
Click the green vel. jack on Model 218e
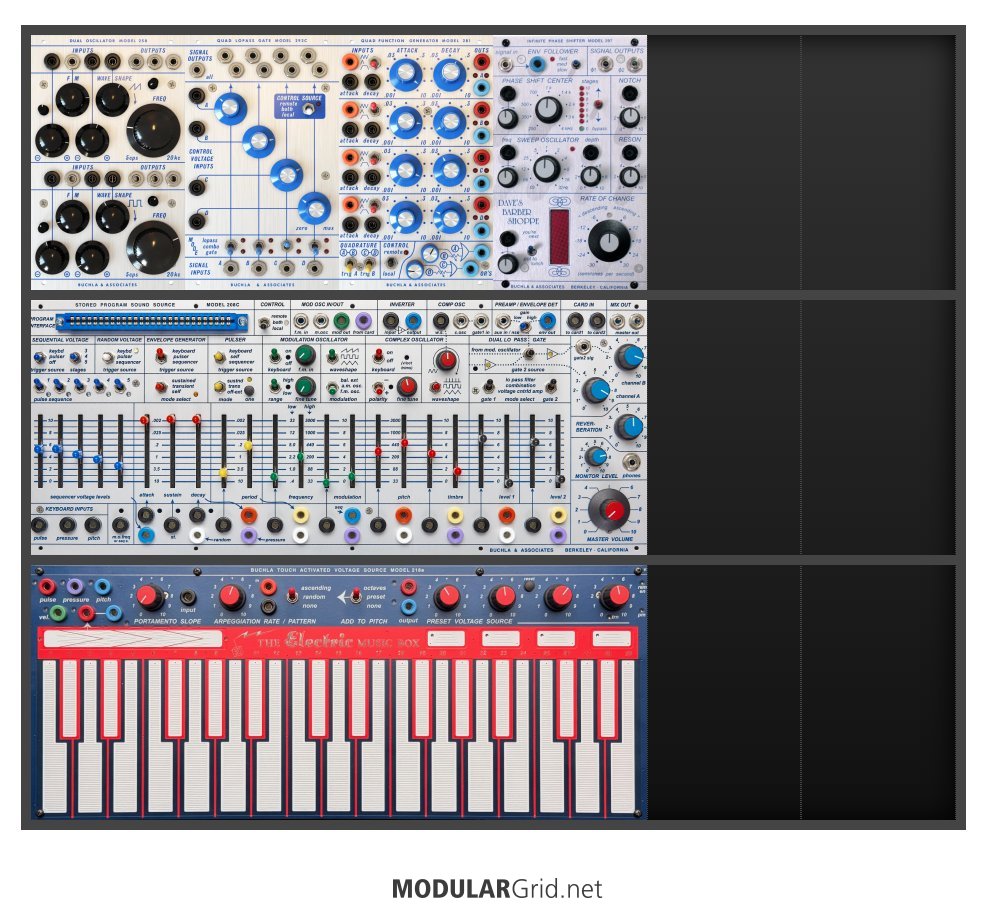tap(57, 613)
